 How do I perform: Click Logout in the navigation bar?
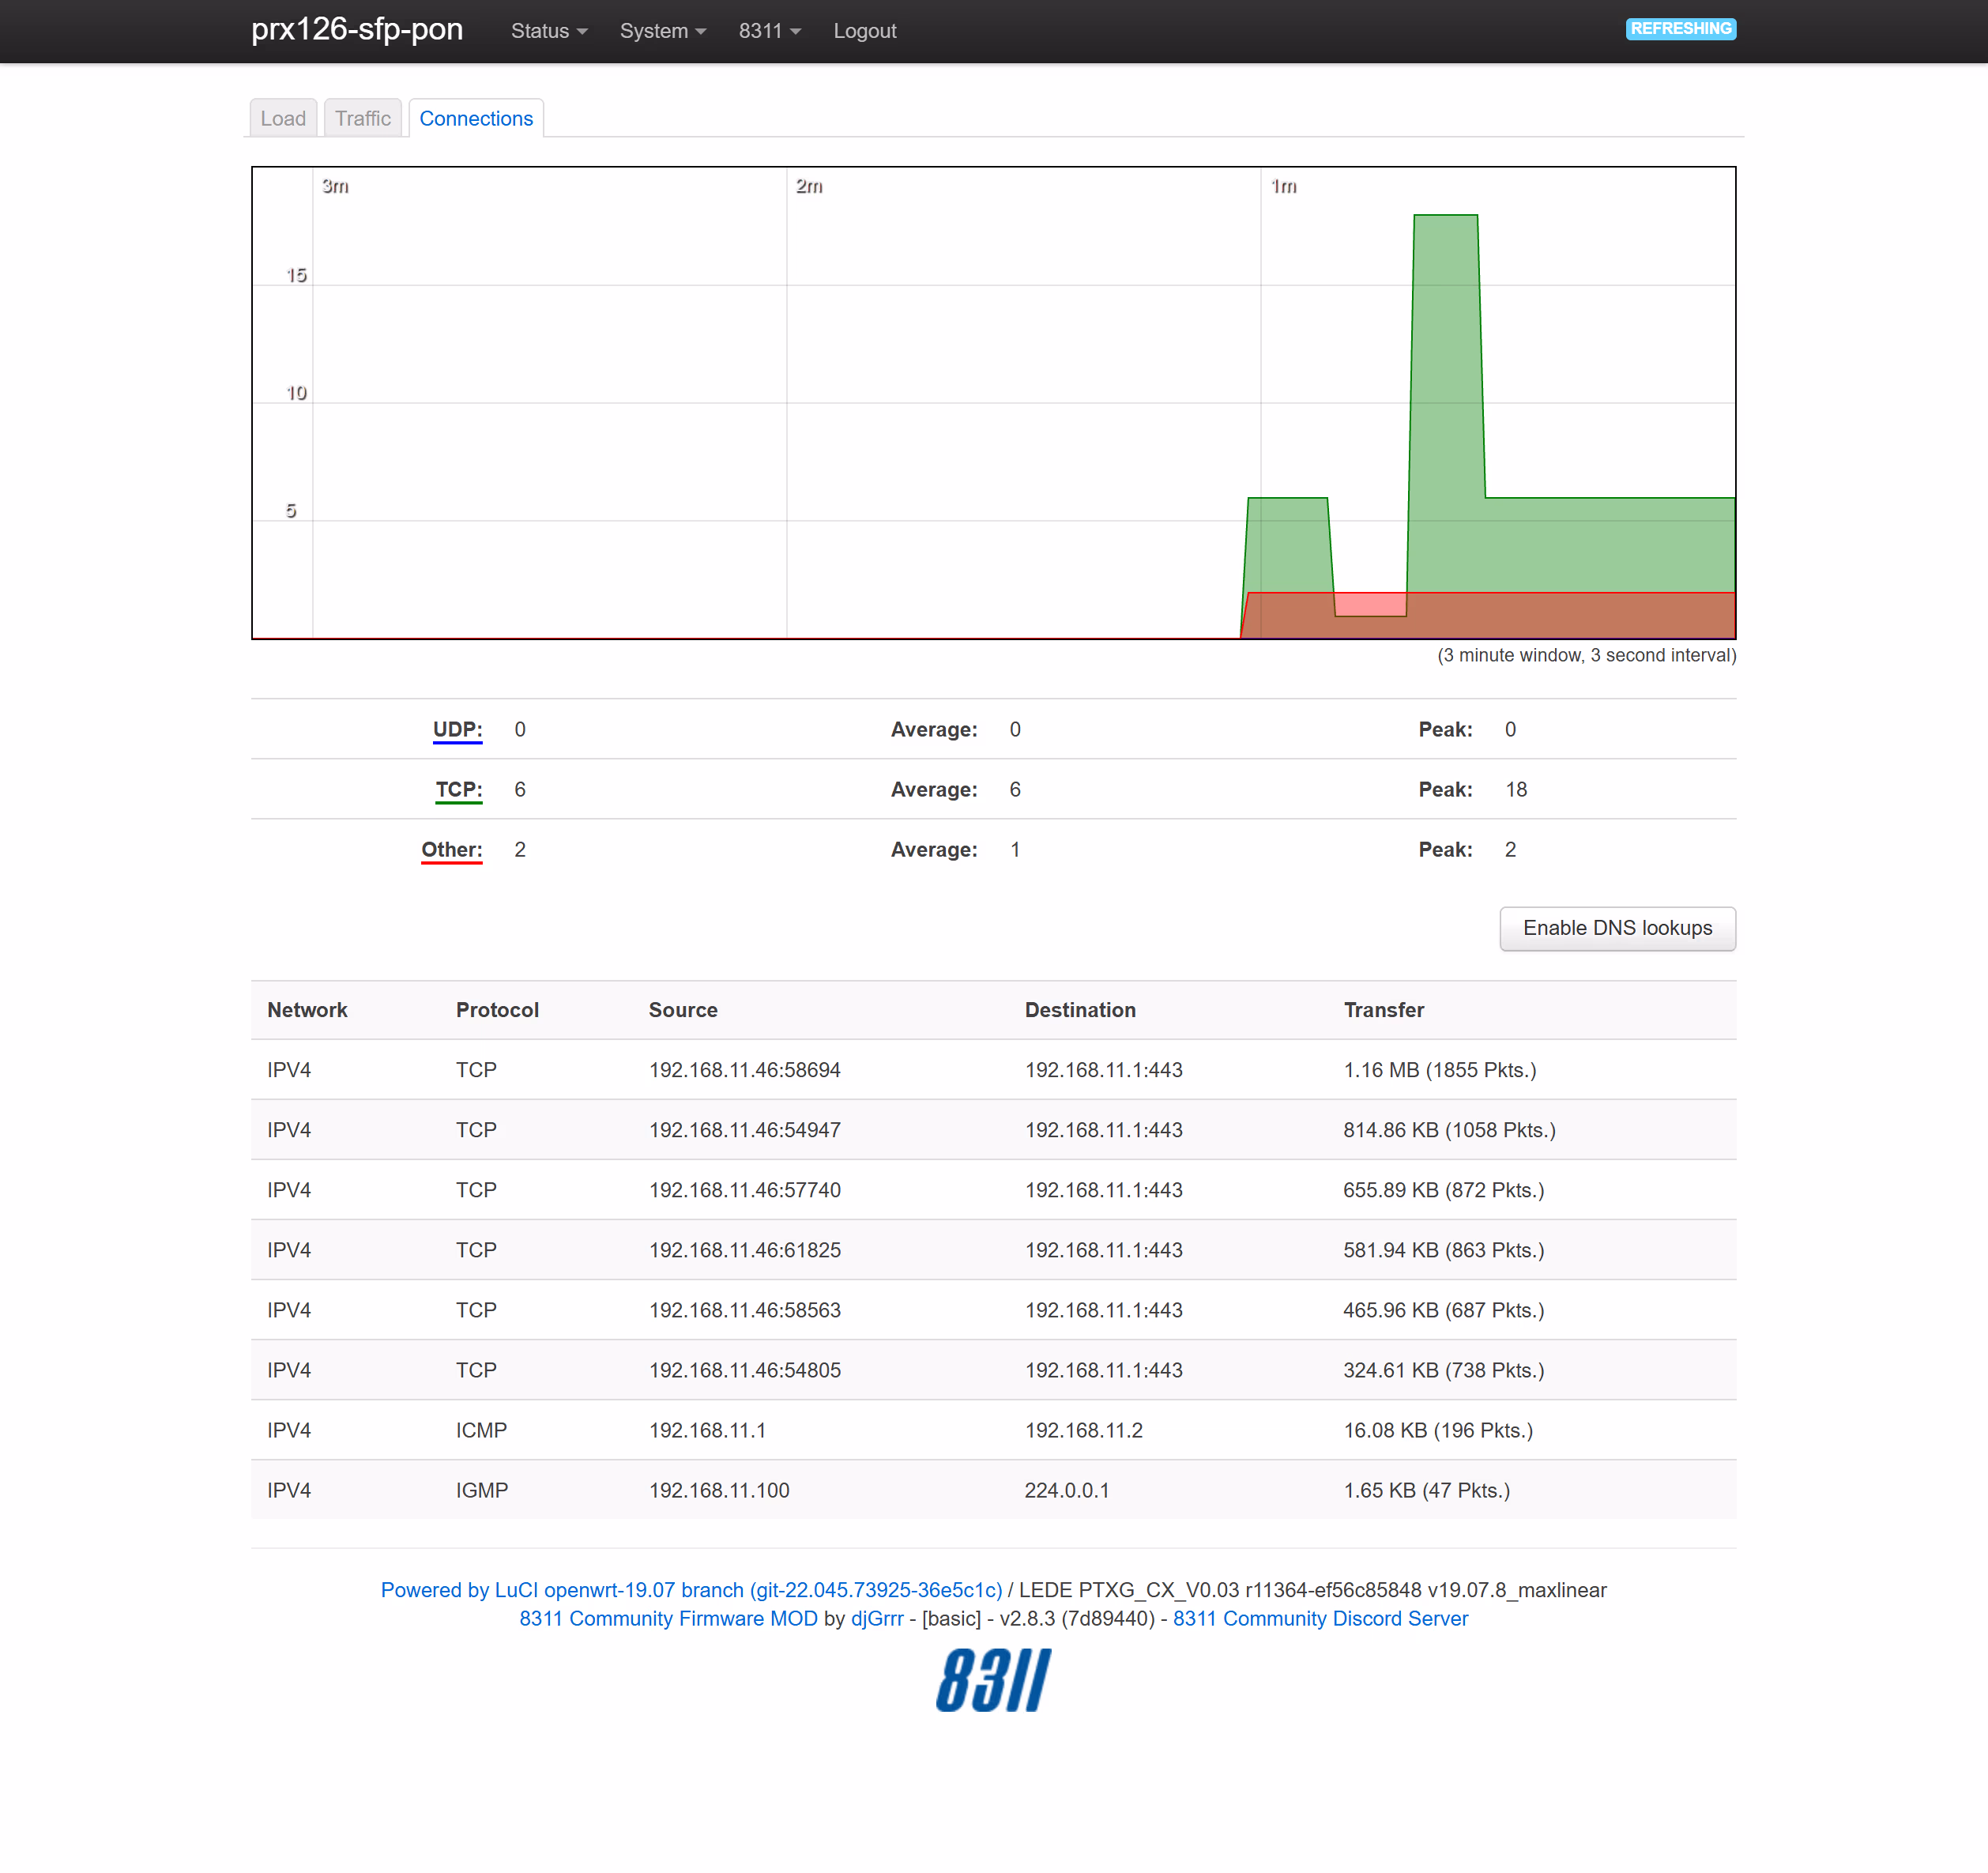point(864,31)
